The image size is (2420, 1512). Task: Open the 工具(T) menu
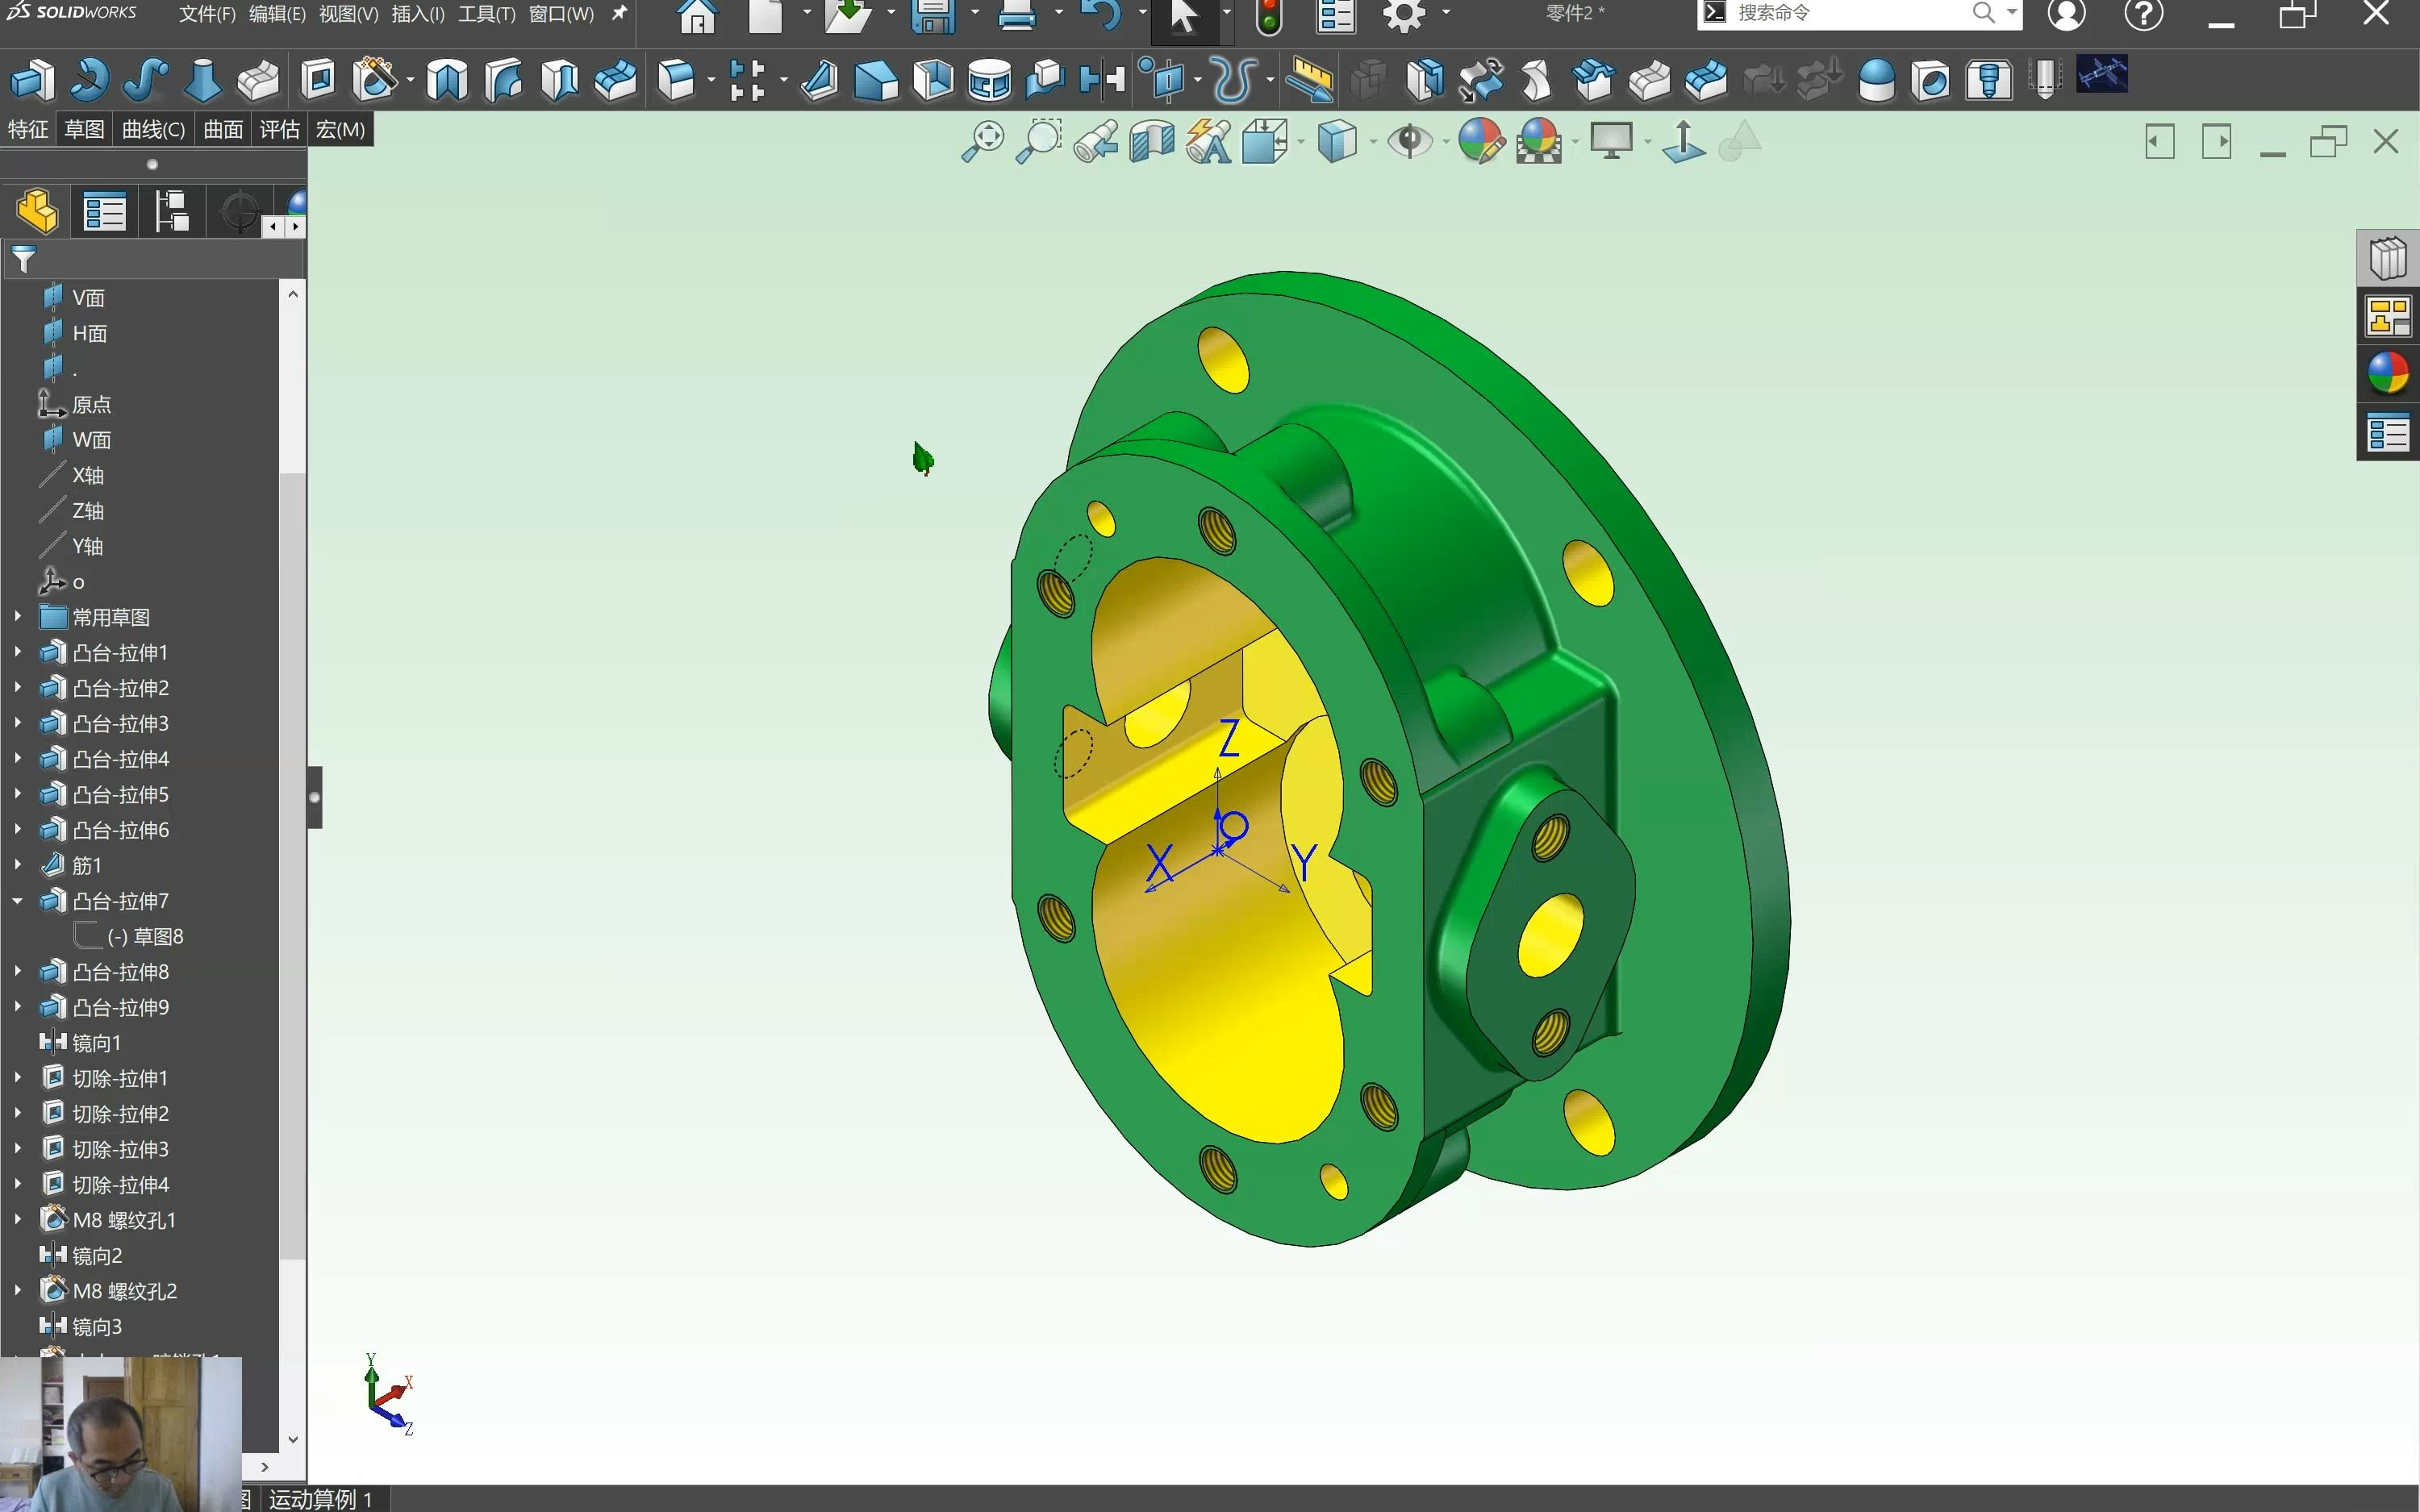(x=487, y=14)
